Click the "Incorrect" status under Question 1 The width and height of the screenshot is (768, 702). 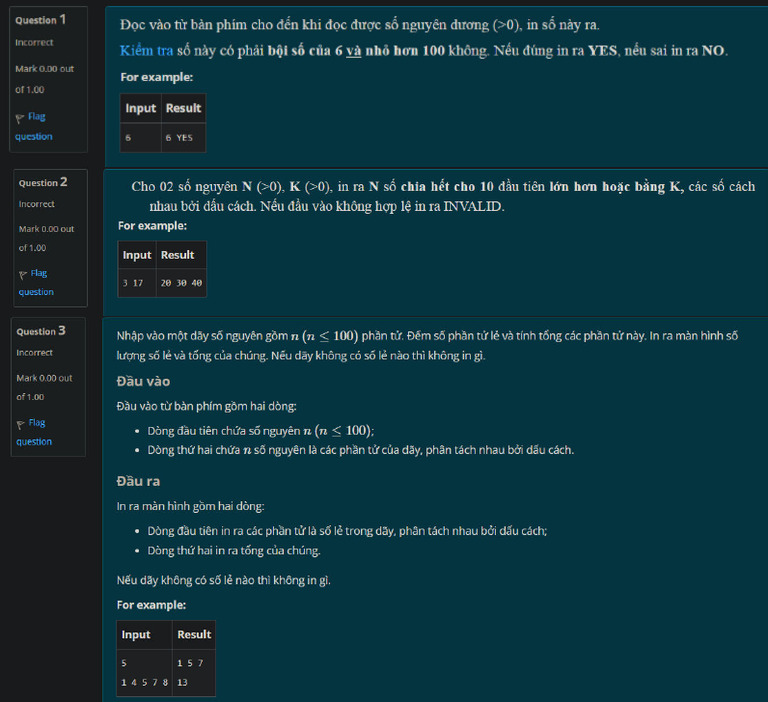coord(35,42)
